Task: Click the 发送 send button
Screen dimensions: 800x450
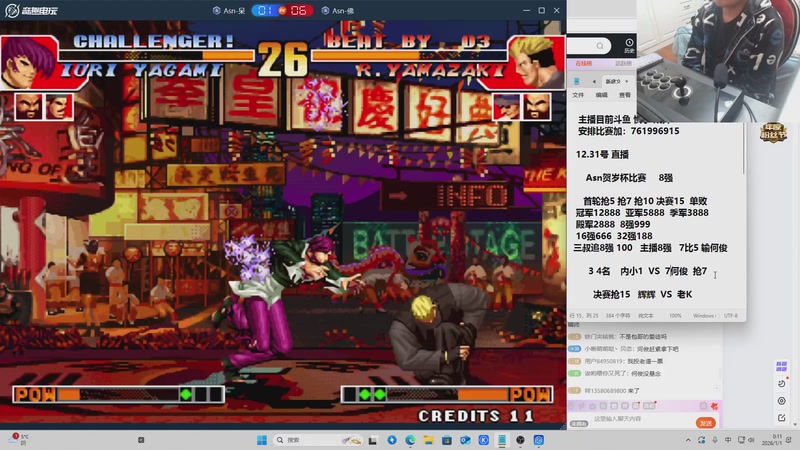Action: click(x=706, y=423)
